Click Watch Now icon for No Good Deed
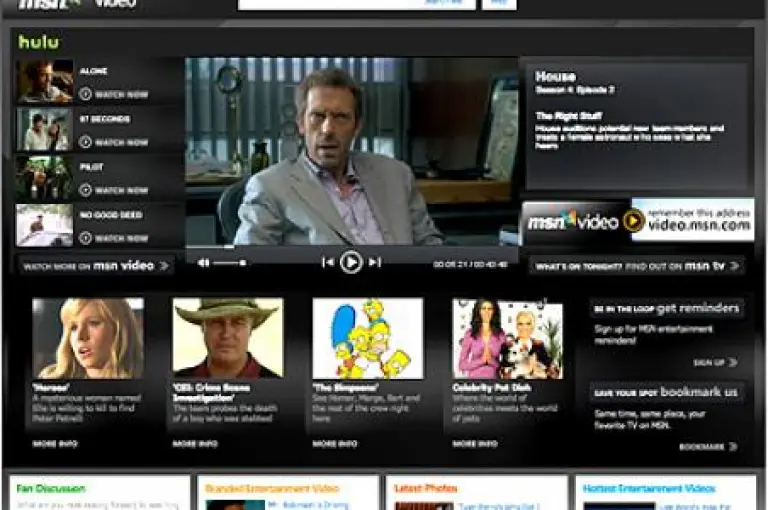Viewport: 768px width, 510px height. click(x=85, y=238)
